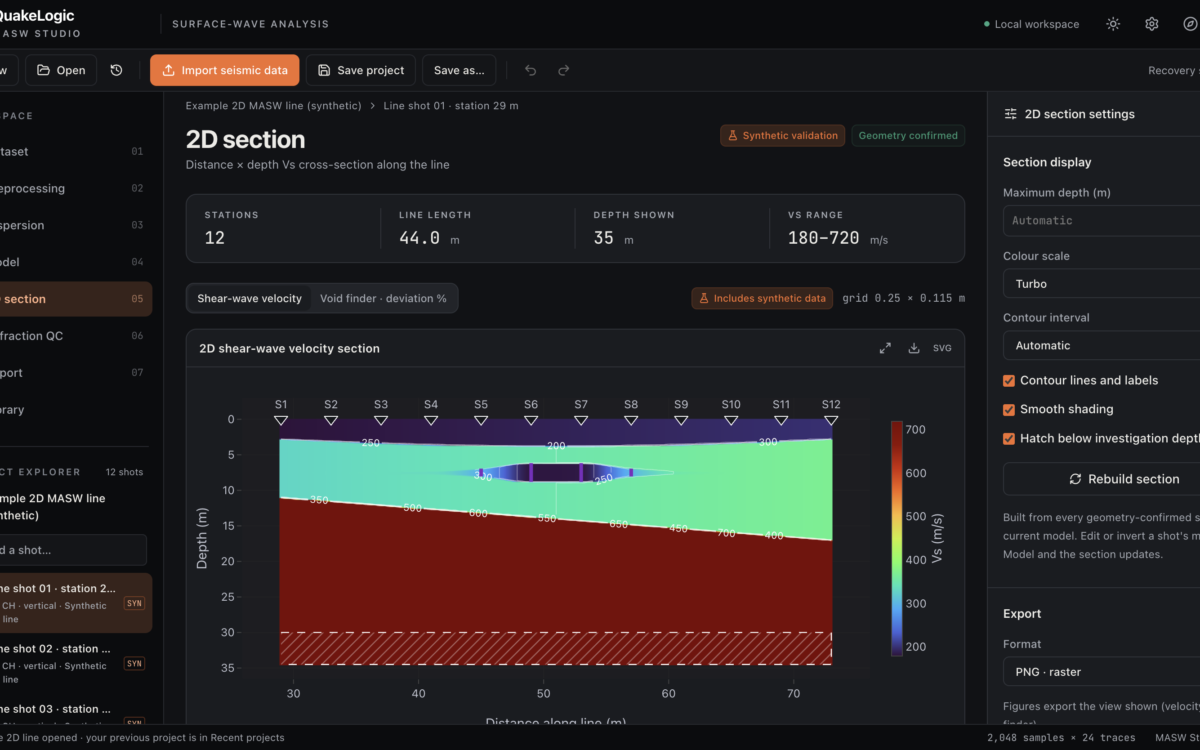Select shot 01 in the project explorer

coord(76,603)
